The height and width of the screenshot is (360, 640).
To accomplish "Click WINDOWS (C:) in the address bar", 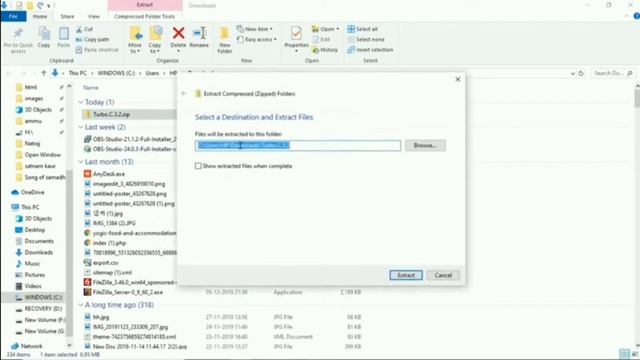I will (116, 73).
